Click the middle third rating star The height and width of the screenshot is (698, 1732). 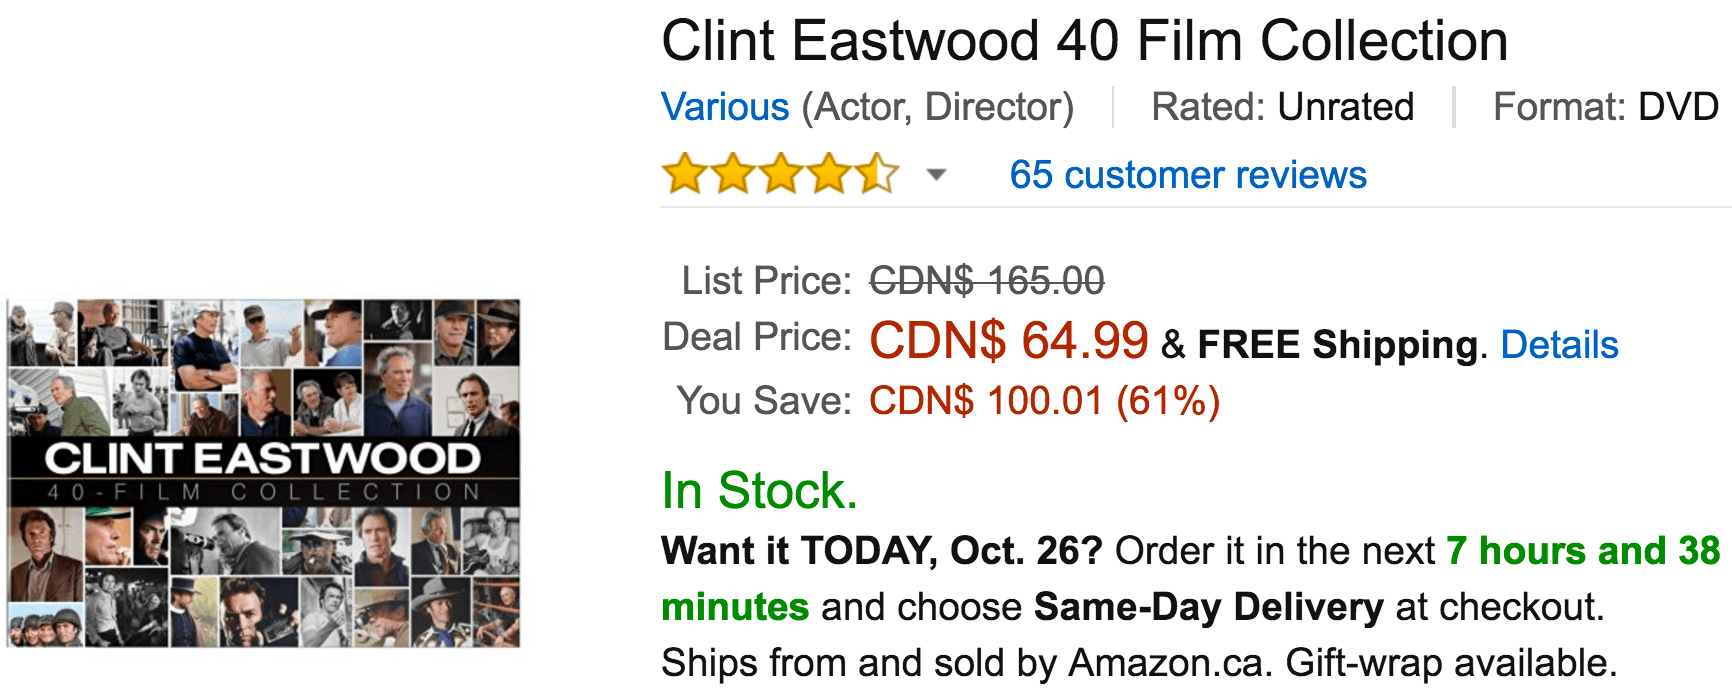(x=781, y=174)
